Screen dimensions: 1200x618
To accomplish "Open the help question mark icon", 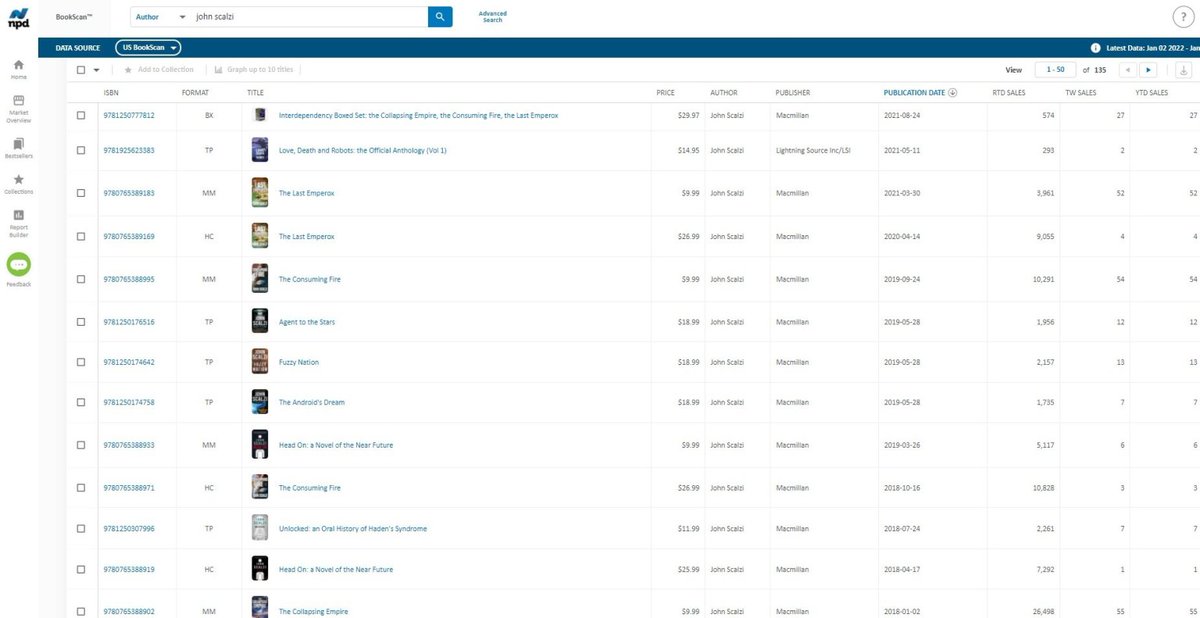I will pyautogui.click(x=1181, y=17).
